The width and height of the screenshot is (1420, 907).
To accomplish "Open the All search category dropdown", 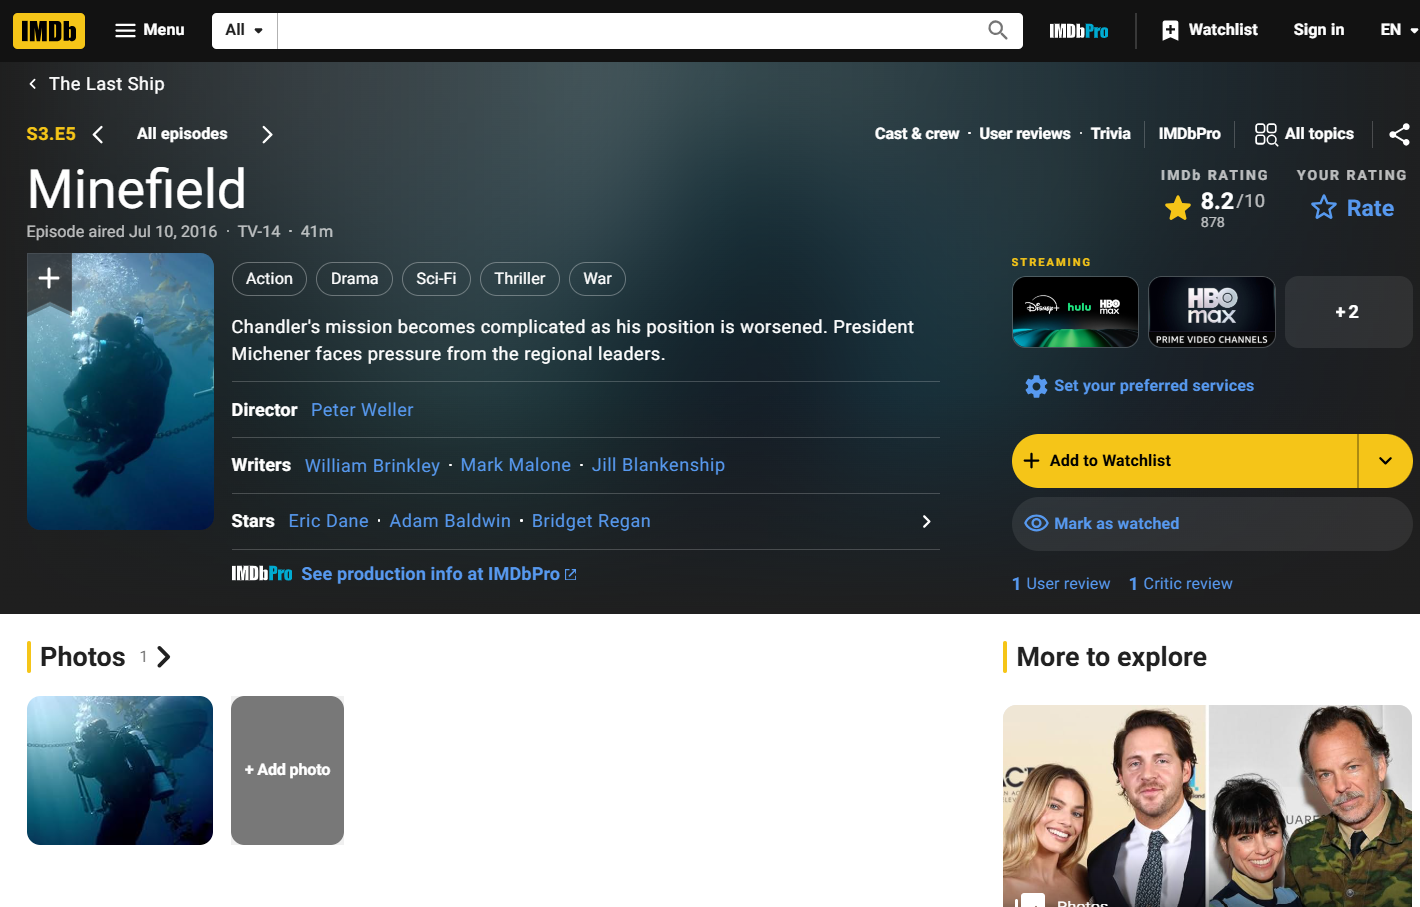I will pyautogui.click(x=244, y=30).
